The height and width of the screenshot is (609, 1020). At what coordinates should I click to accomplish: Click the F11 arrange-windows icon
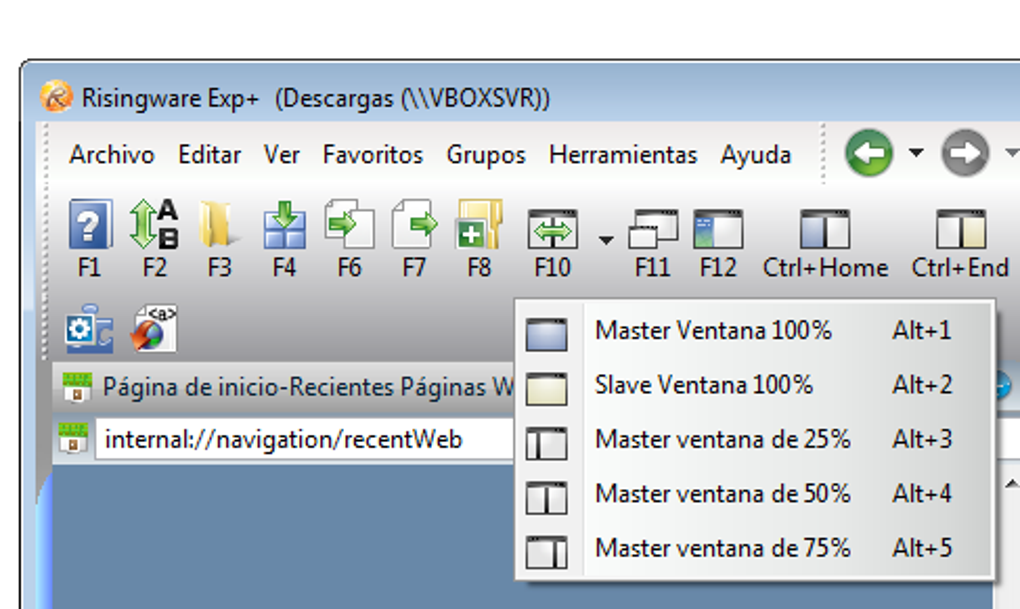pyautogui.click(x=653, y=228)
